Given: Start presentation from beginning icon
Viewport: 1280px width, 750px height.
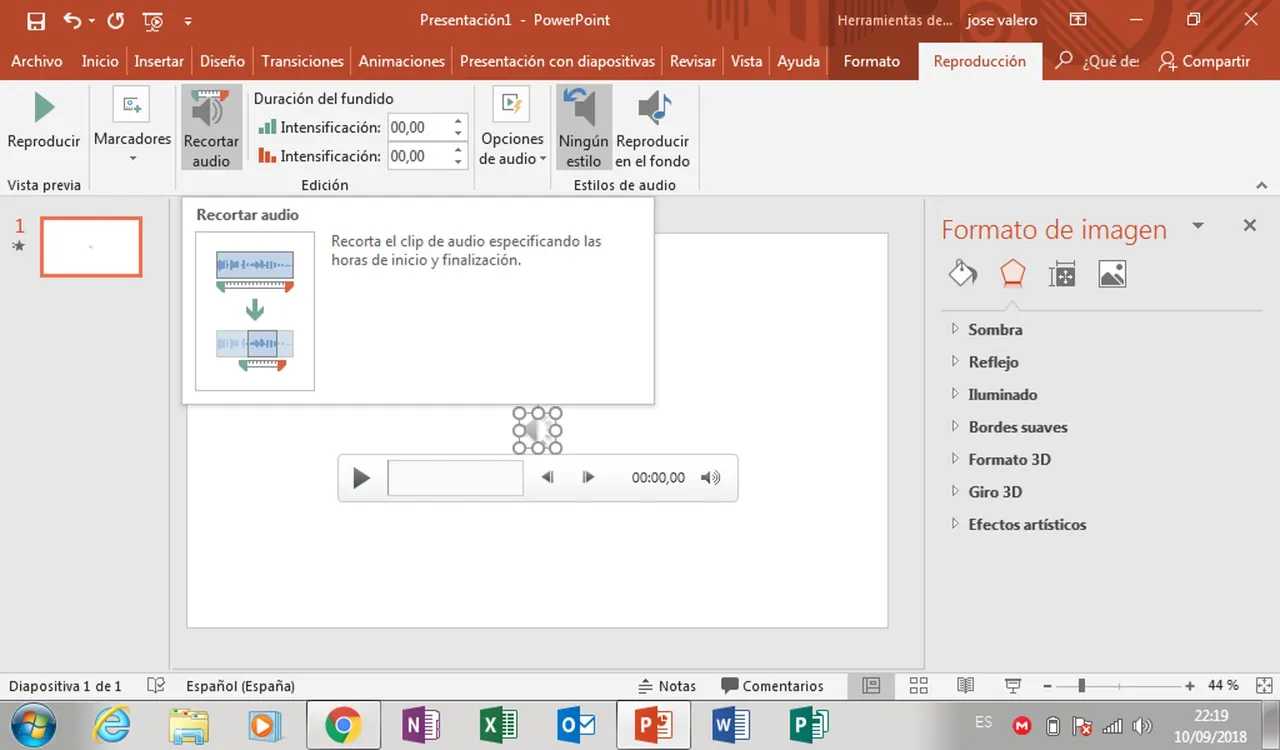Looking at the screenshot, I should click(x=153, y=20).
